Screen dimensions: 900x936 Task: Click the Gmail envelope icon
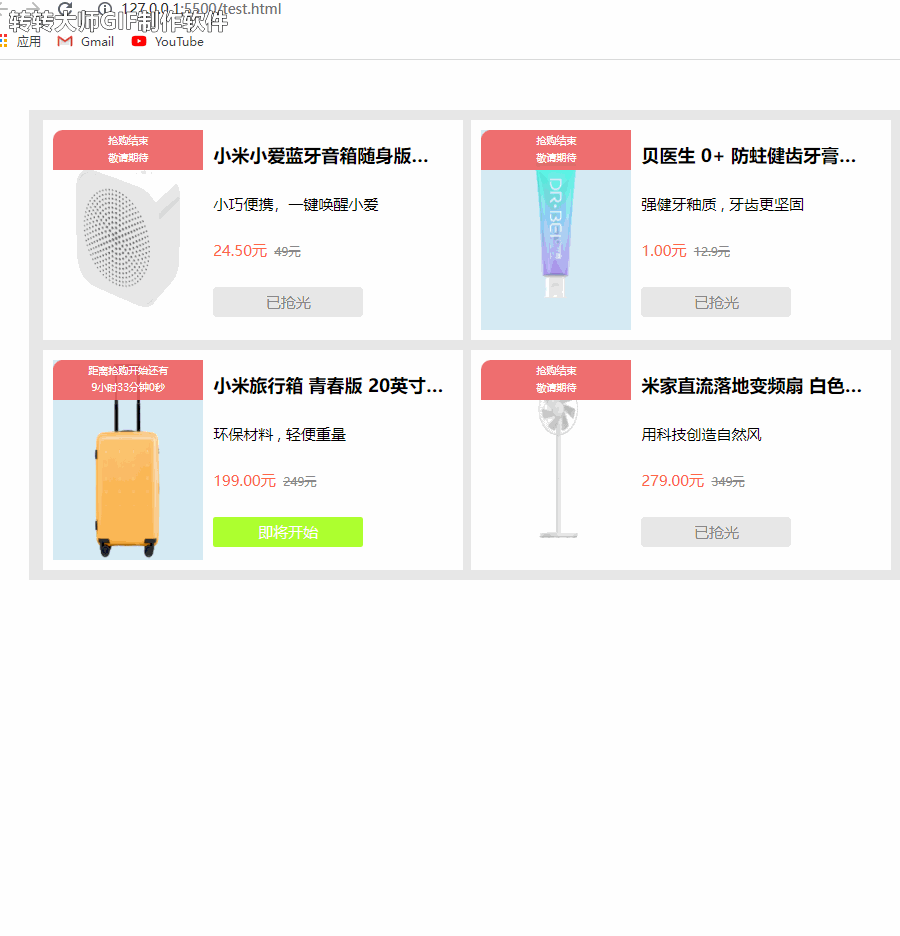pos(64,41)
